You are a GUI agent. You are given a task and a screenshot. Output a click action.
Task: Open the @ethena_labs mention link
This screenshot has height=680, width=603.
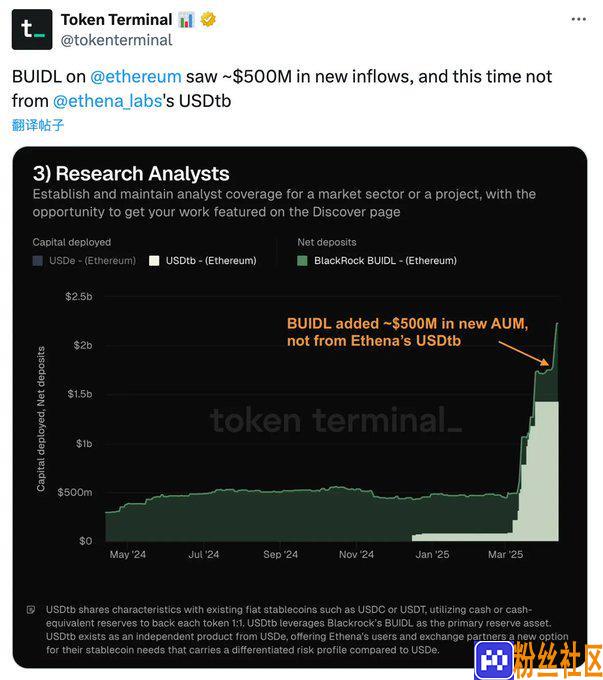pyautogui.click(x=108, y=101)
